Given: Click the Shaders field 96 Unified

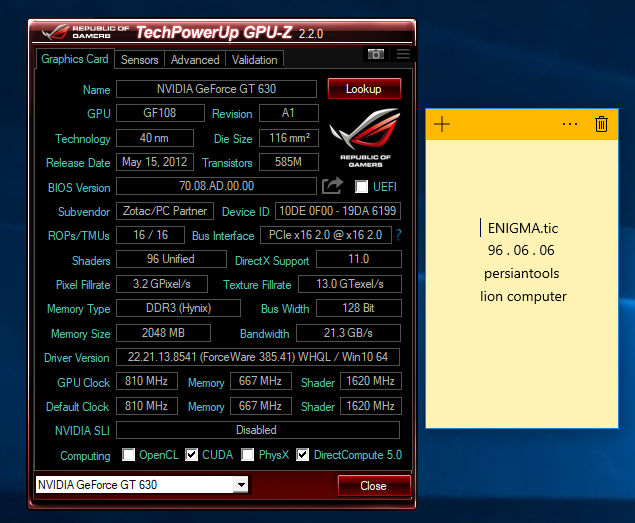Looking at the screenshot, I should 171,259.
